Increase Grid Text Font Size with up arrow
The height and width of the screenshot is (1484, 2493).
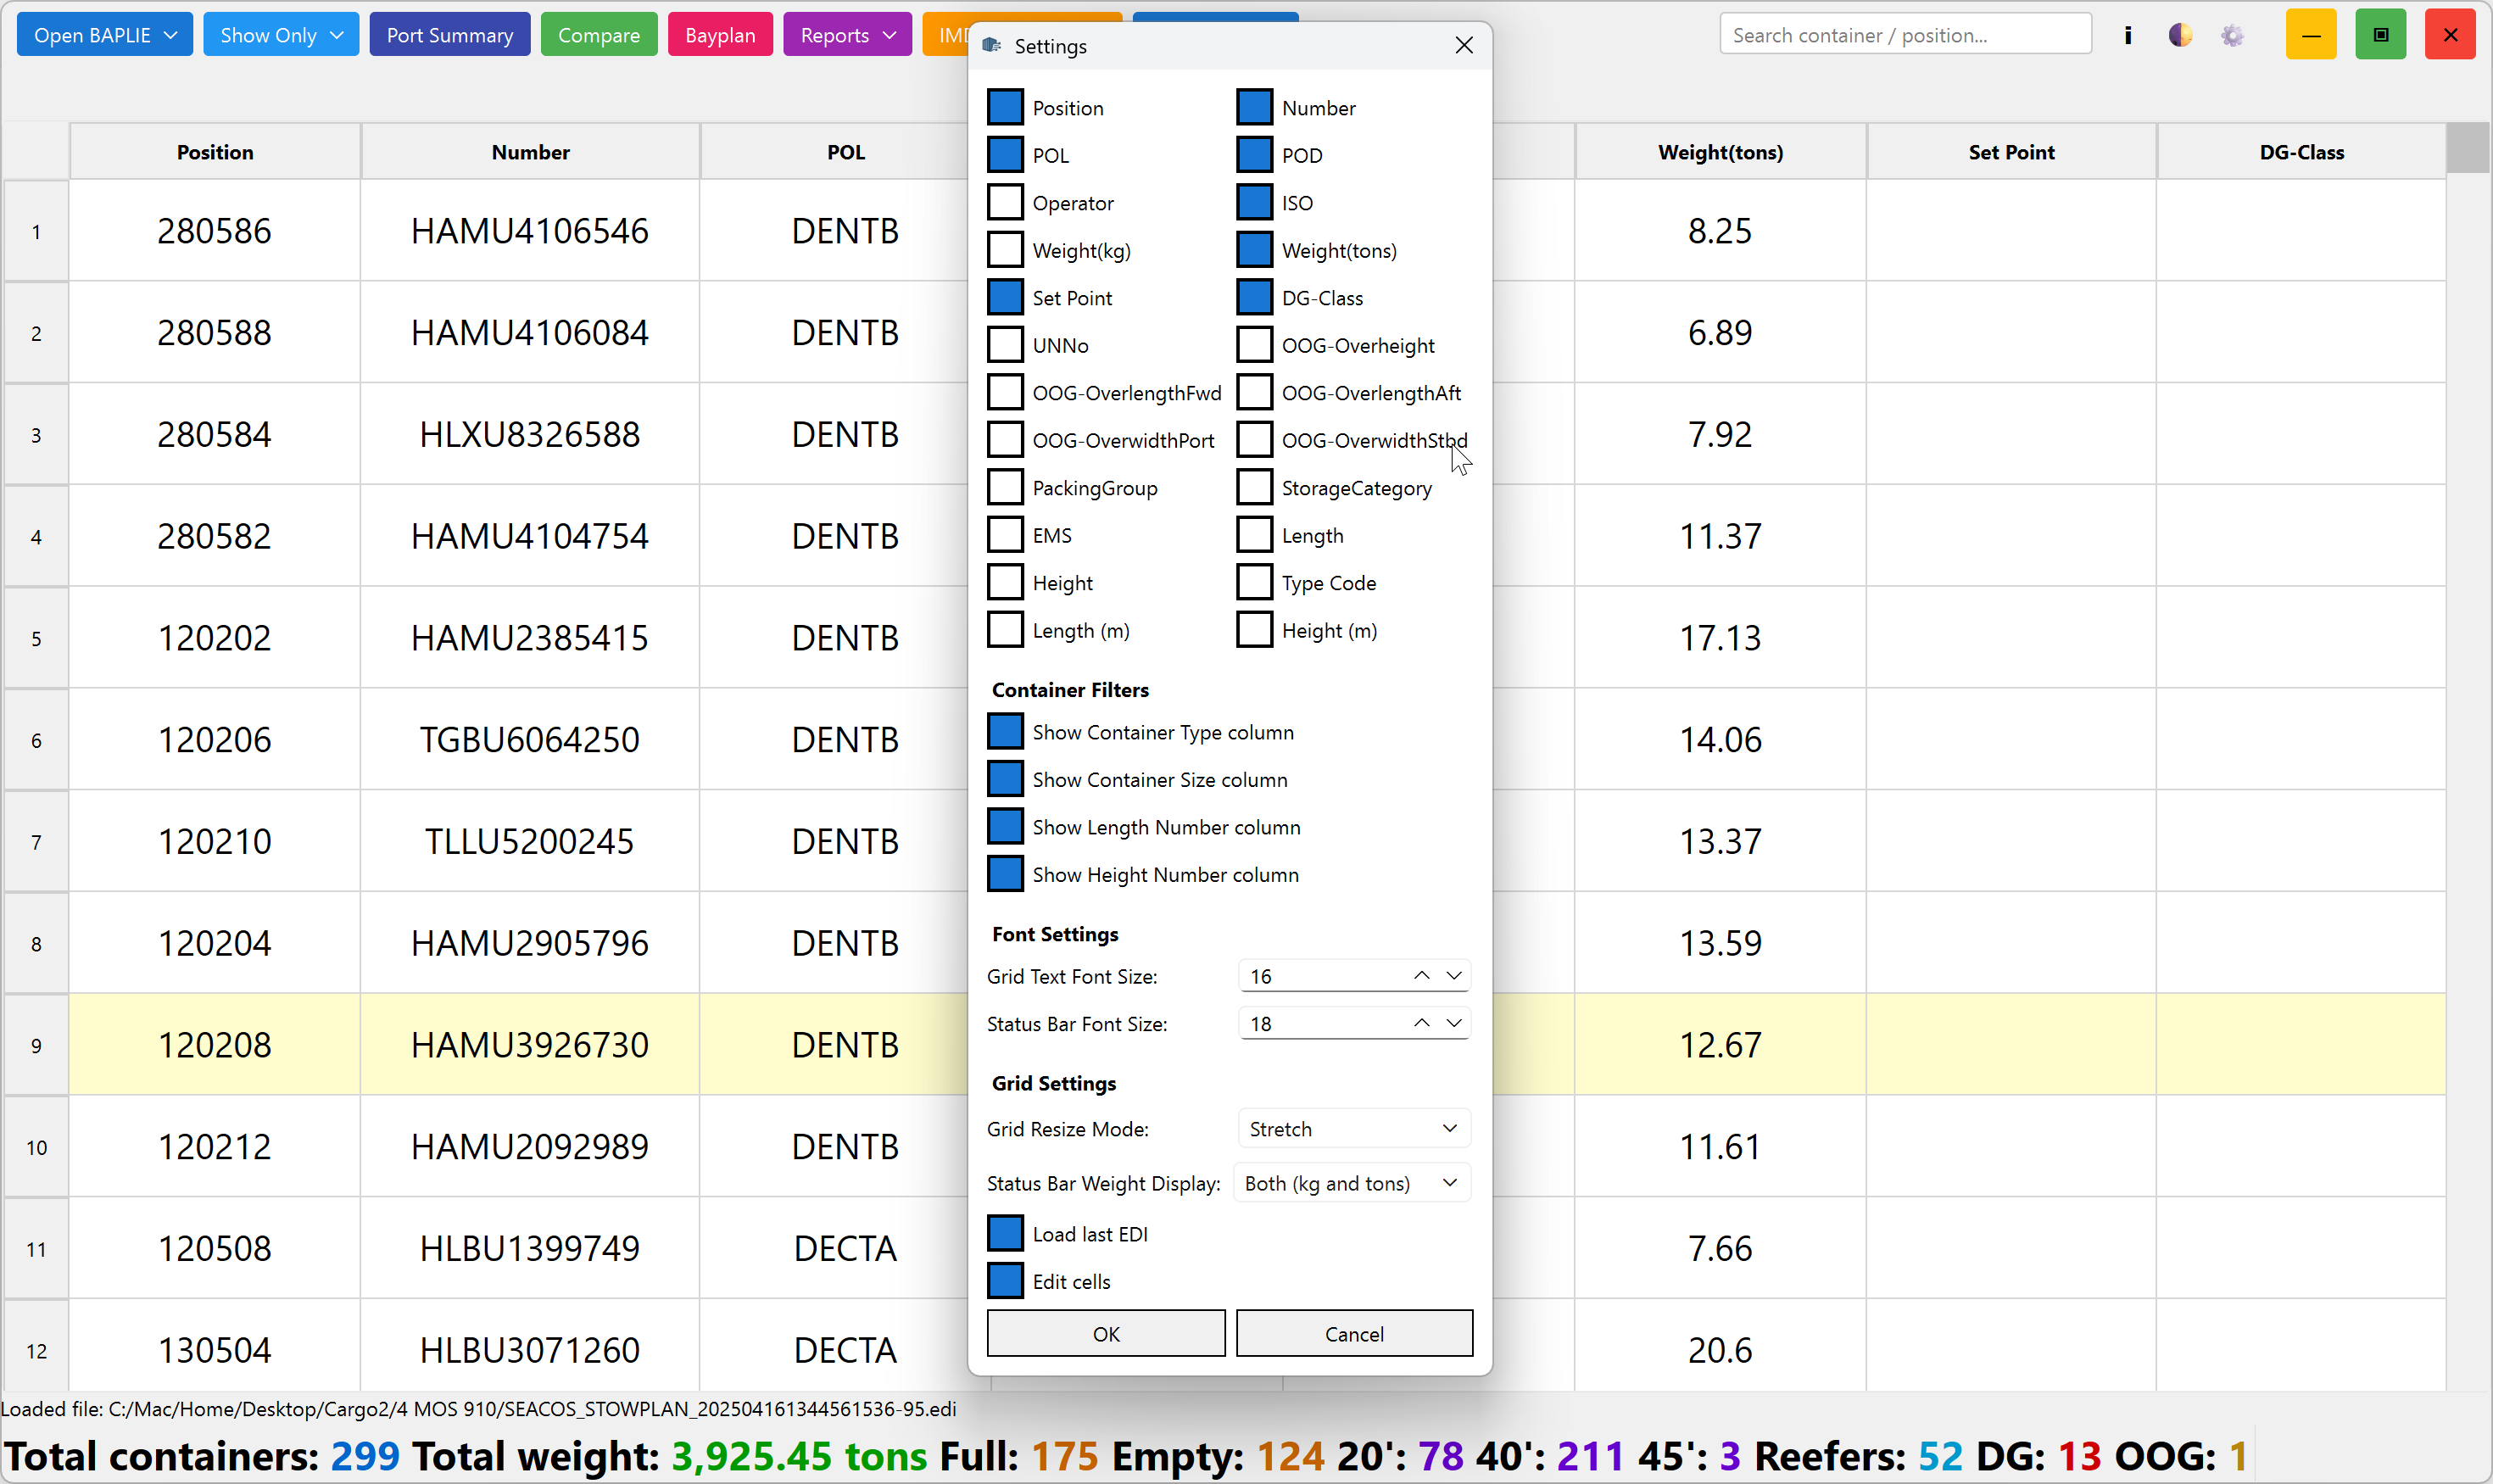tap(1421, 976)
